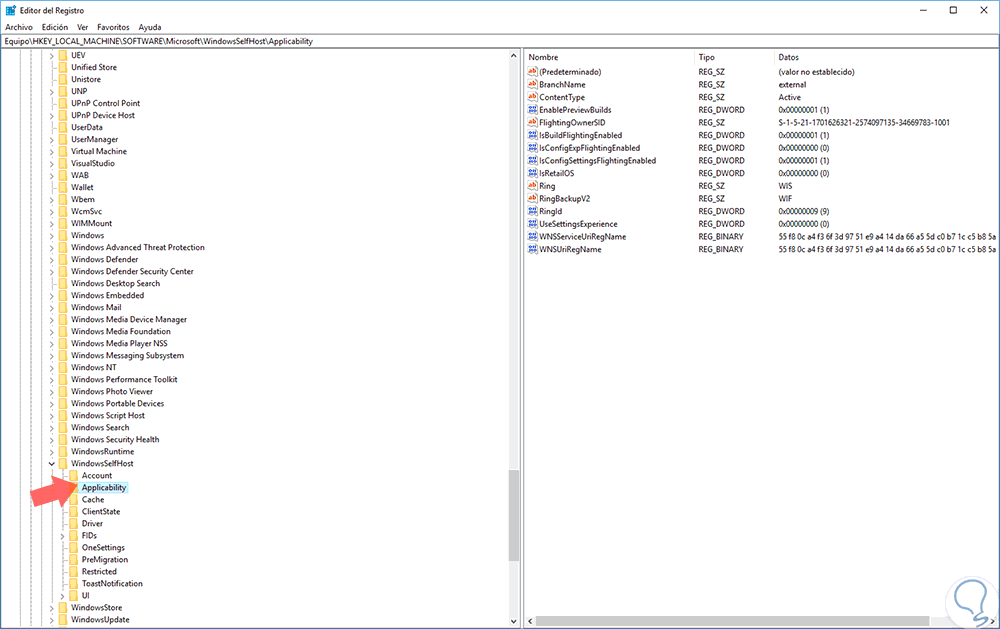Select the IsConfigSettingsFlightingEnabled value
This screenshot has height=629, width=1000.
(598, 161)
